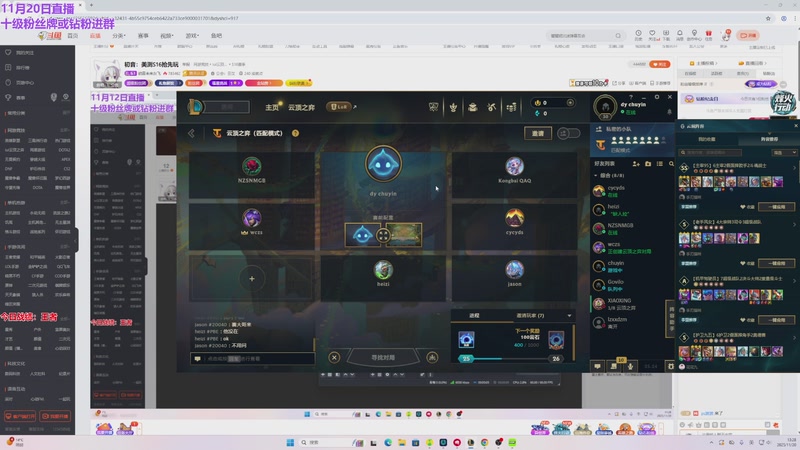Screen dimensions: 800x450
Task: Toggle 收藏 heart on the third lineup
Action: (x=747, y=320)
